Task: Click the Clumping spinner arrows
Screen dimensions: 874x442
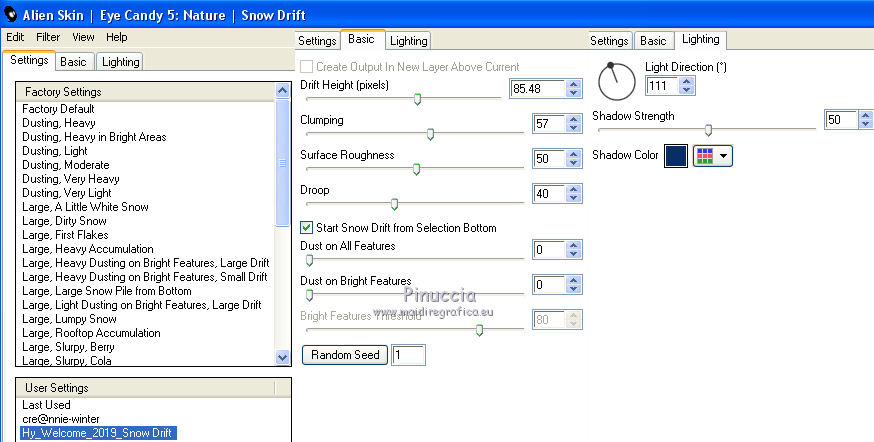Action: click(x=574, y=124)
